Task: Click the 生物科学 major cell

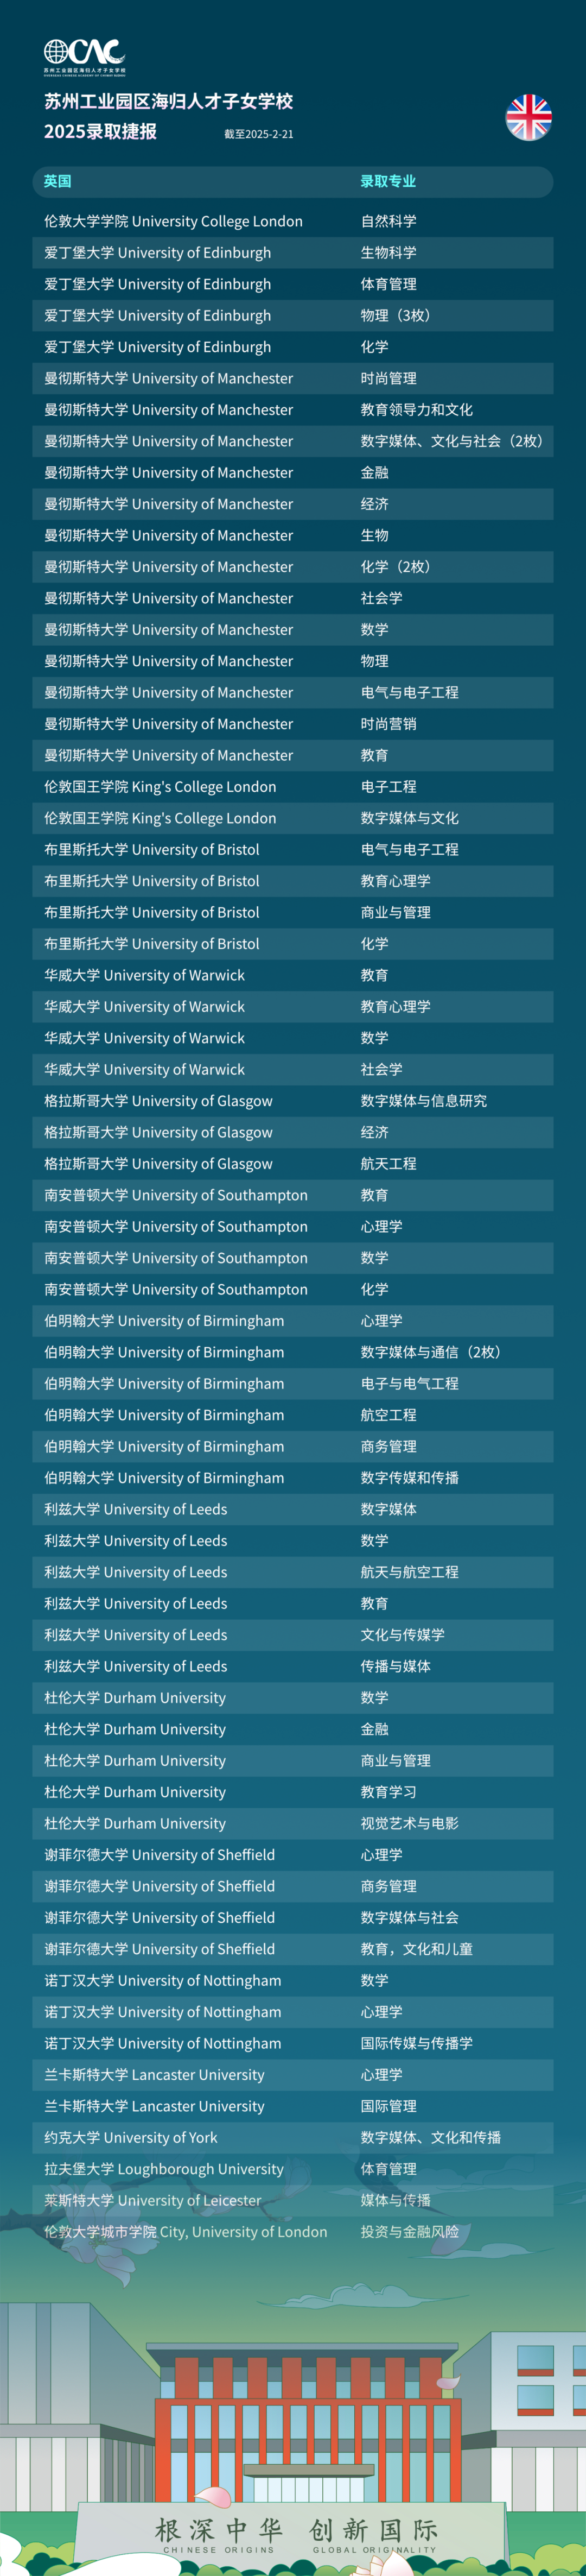Action: [x=388, y=253]
